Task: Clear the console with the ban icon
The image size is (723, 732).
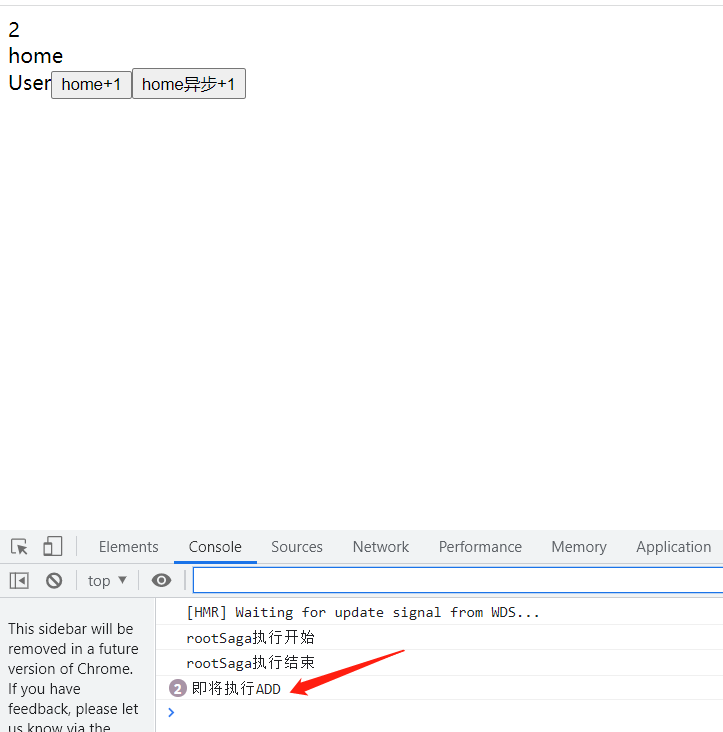Action: (x=54, y=581)
